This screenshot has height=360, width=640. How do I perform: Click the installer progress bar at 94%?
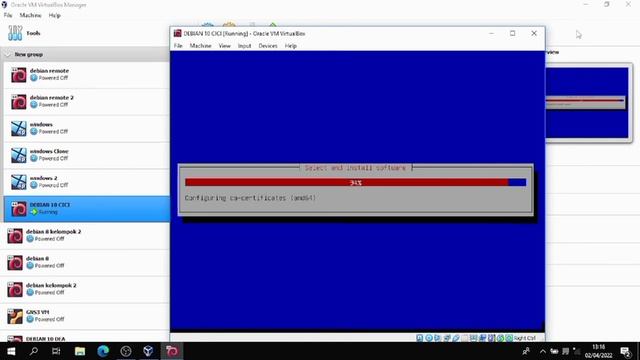(356, 182)
